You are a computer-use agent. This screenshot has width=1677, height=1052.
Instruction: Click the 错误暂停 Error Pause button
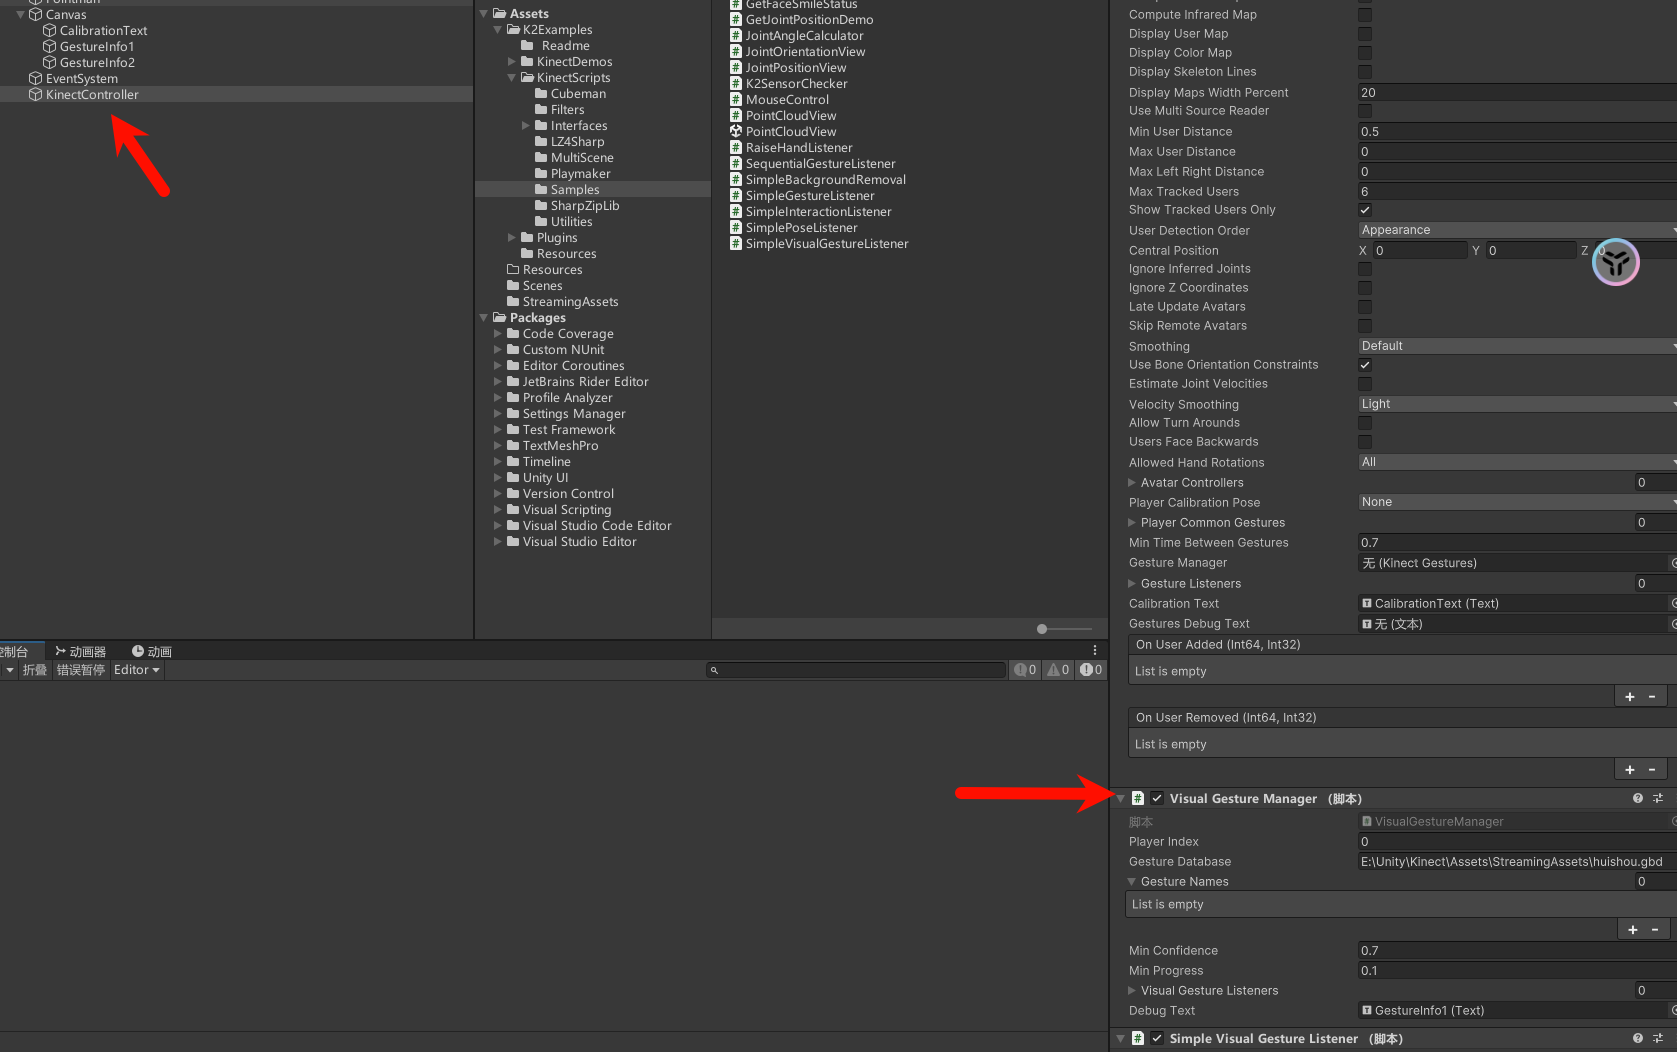[x=80, y=670]
